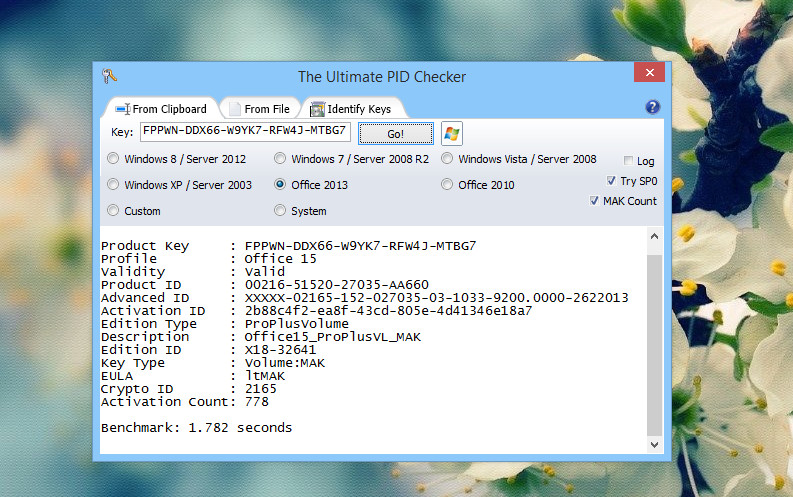Screen dimensions: 793x497
Task: Click the Windows flag logo button
Action: pyautogui.click(x=452, y=134)
